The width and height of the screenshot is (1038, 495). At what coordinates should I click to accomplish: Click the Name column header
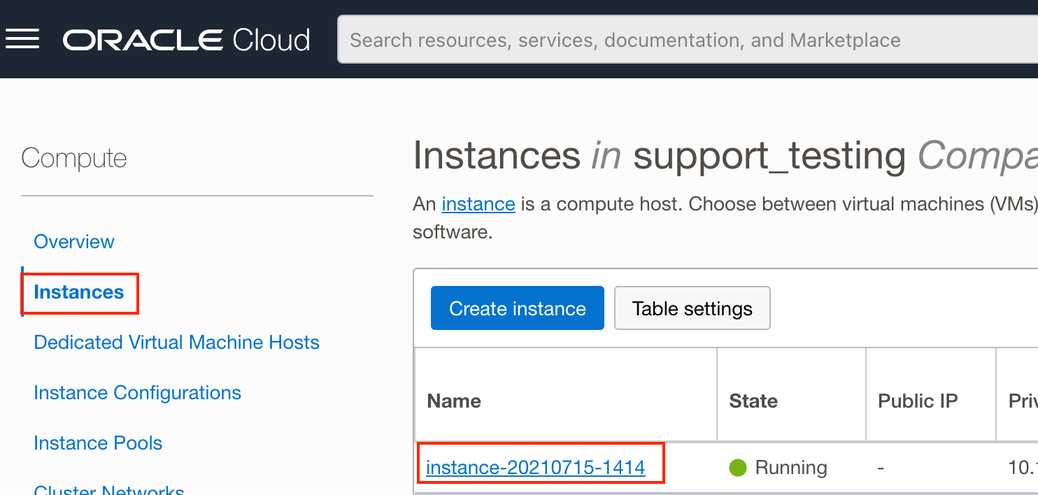(x=454, y=401)
